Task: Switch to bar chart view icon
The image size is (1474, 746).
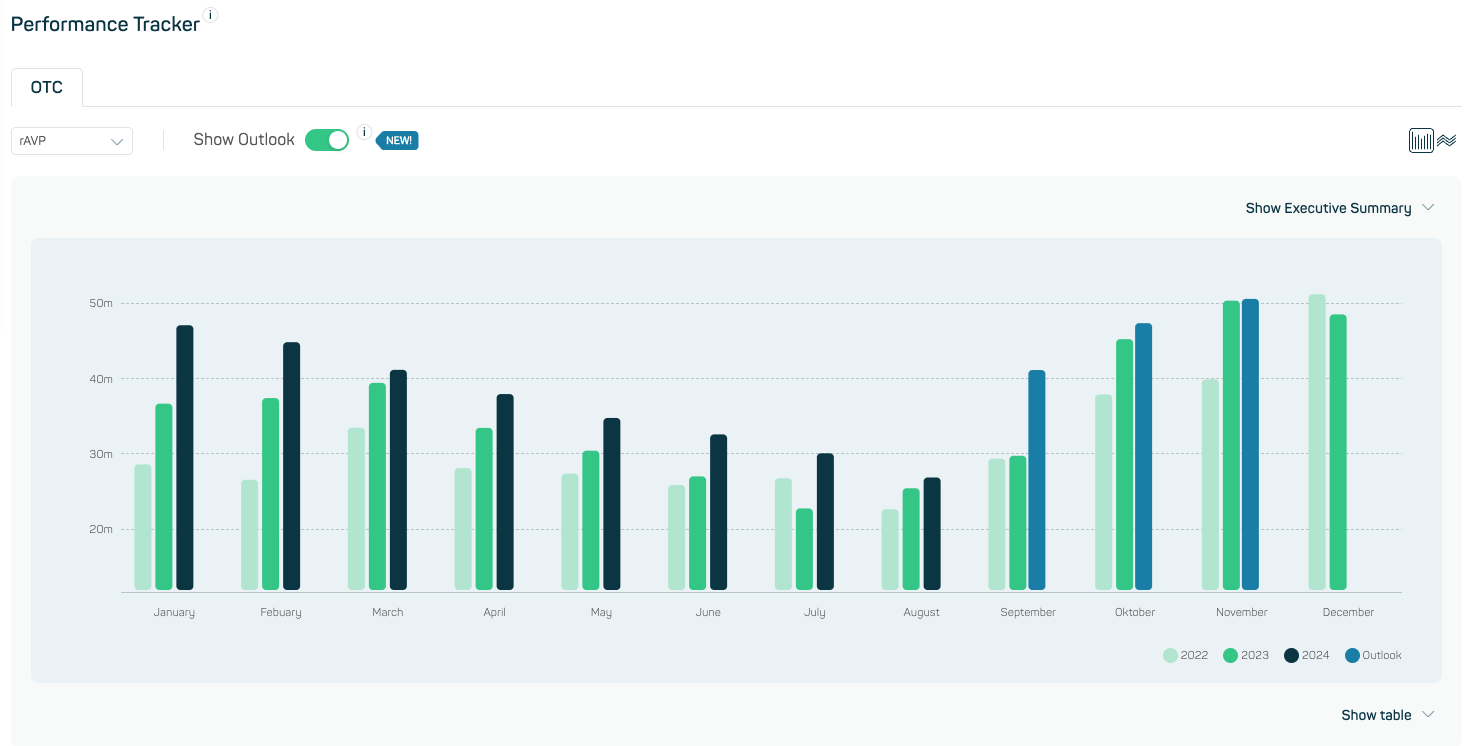Action: (1421, 141)
